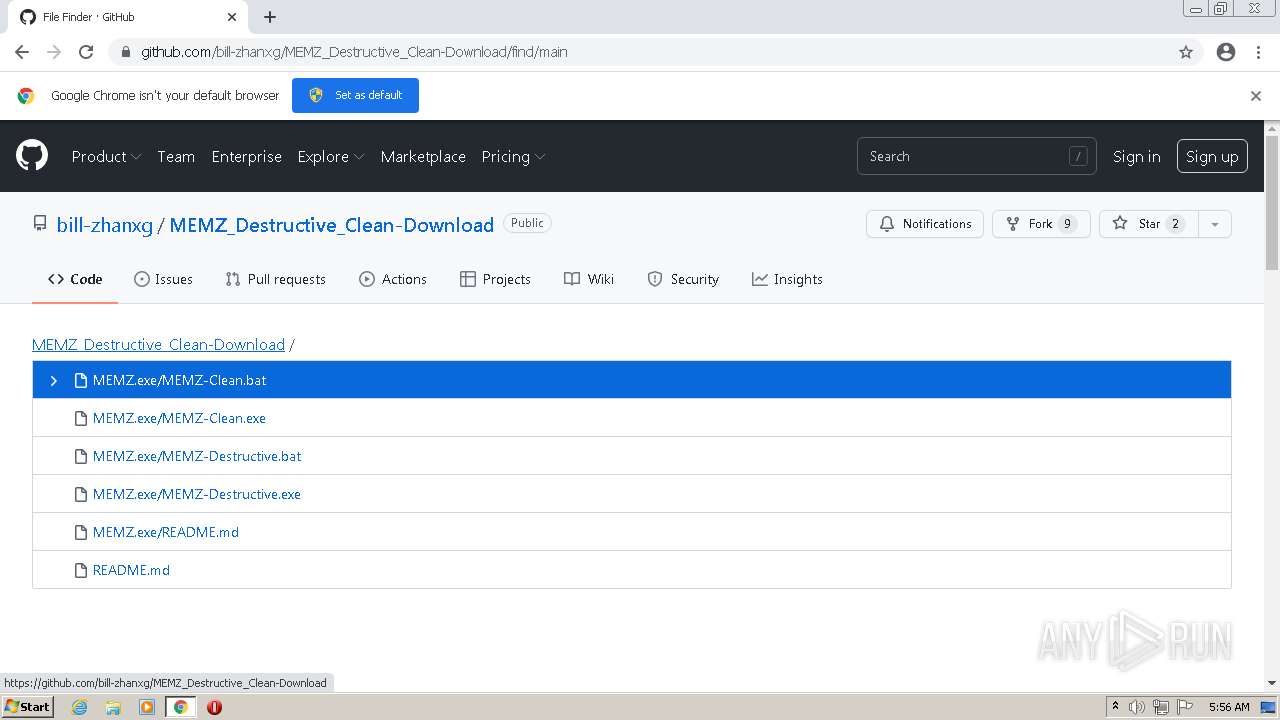Click the Chrome address bar URL

(354, 52)
